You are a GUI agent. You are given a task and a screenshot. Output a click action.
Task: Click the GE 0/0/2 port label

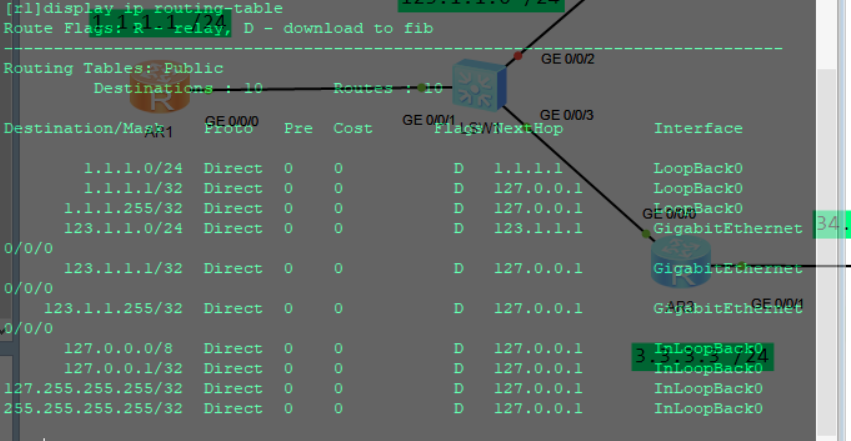pos(568,59)
